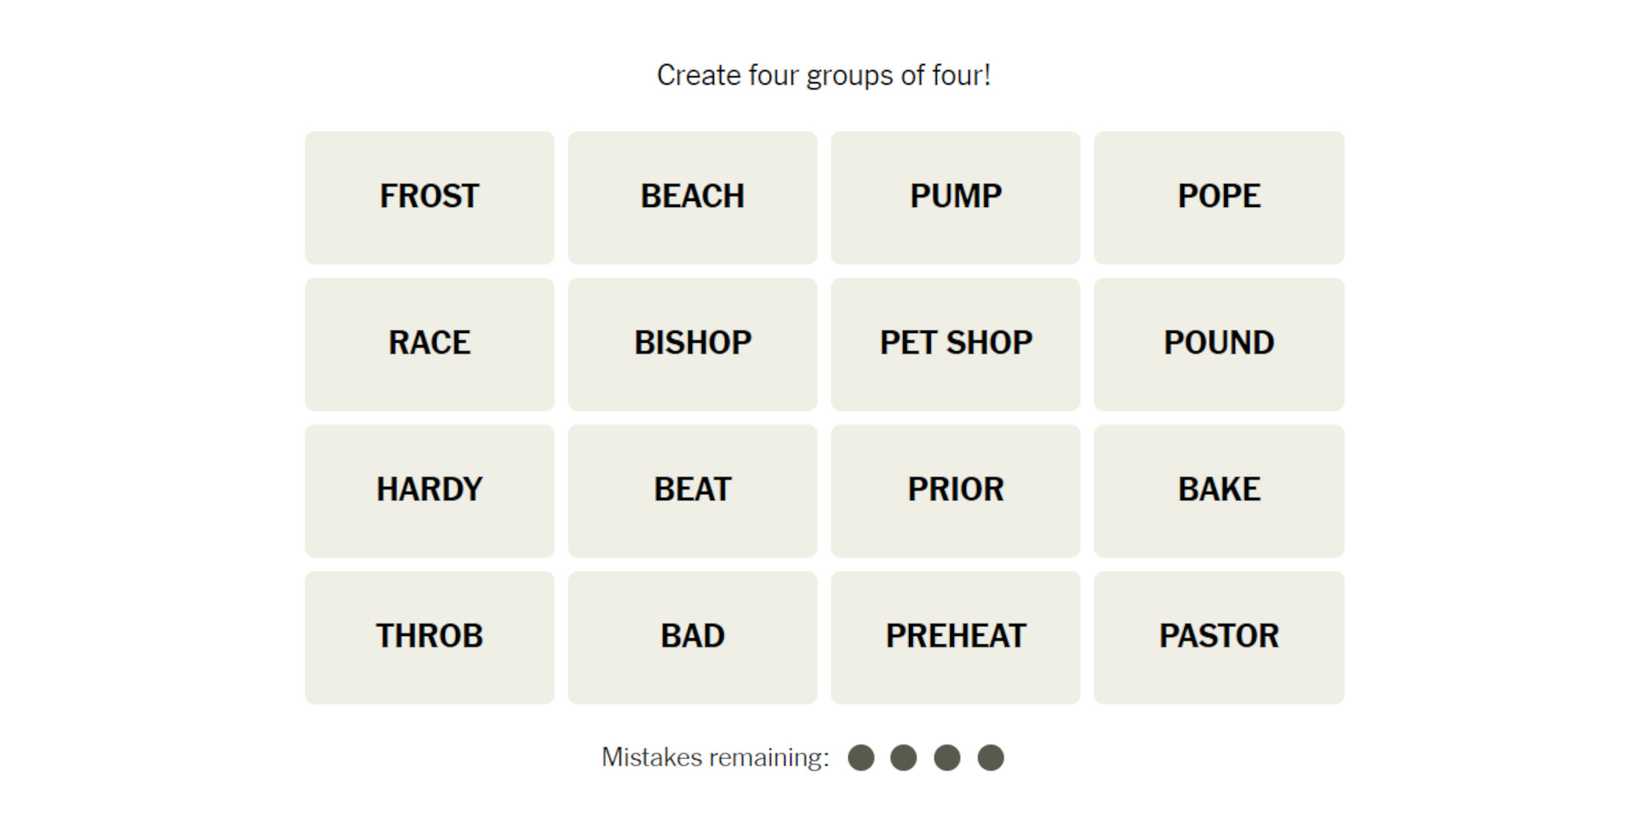
Task: Pick the PREHEAT tile
Action: (x=955, y=637)
